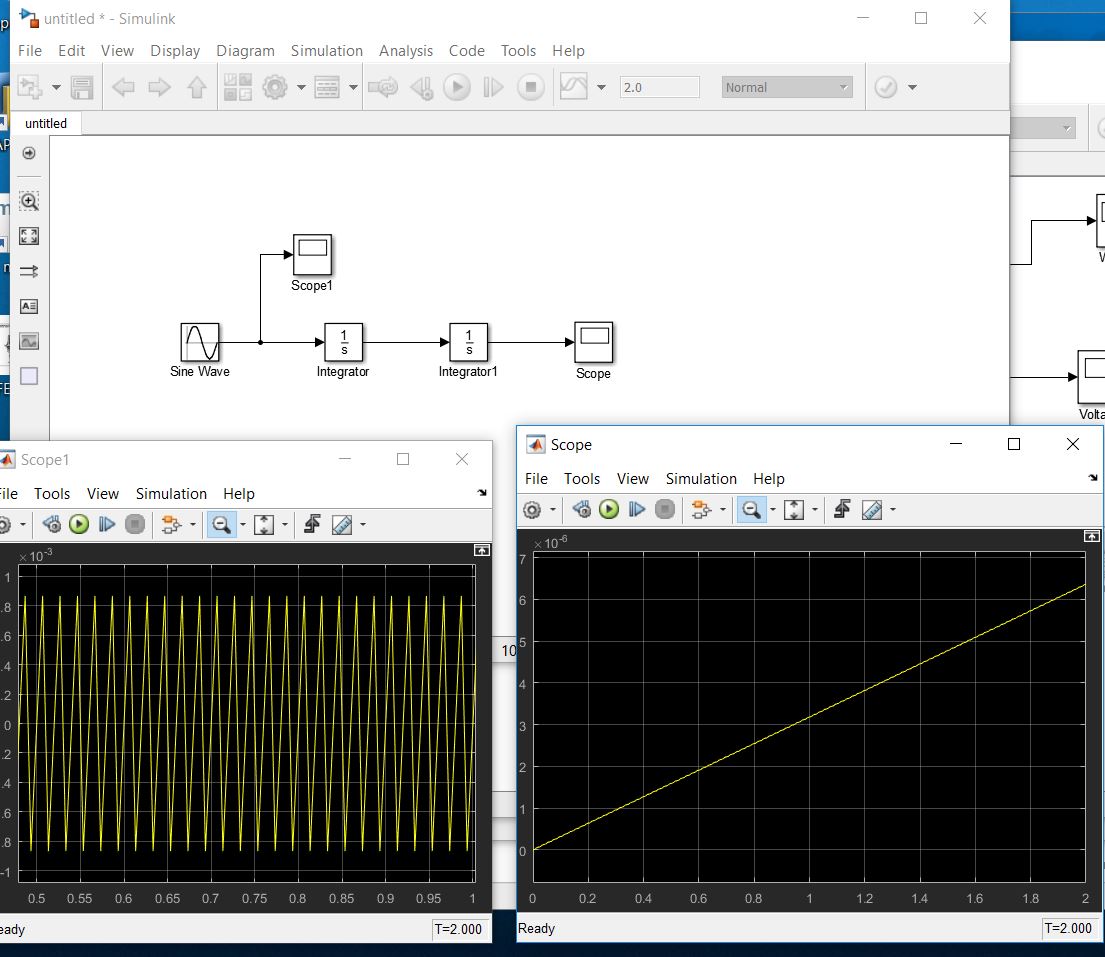
Task: Toggle the Zoom Out tool in Scope window
Action: (749, 510)
